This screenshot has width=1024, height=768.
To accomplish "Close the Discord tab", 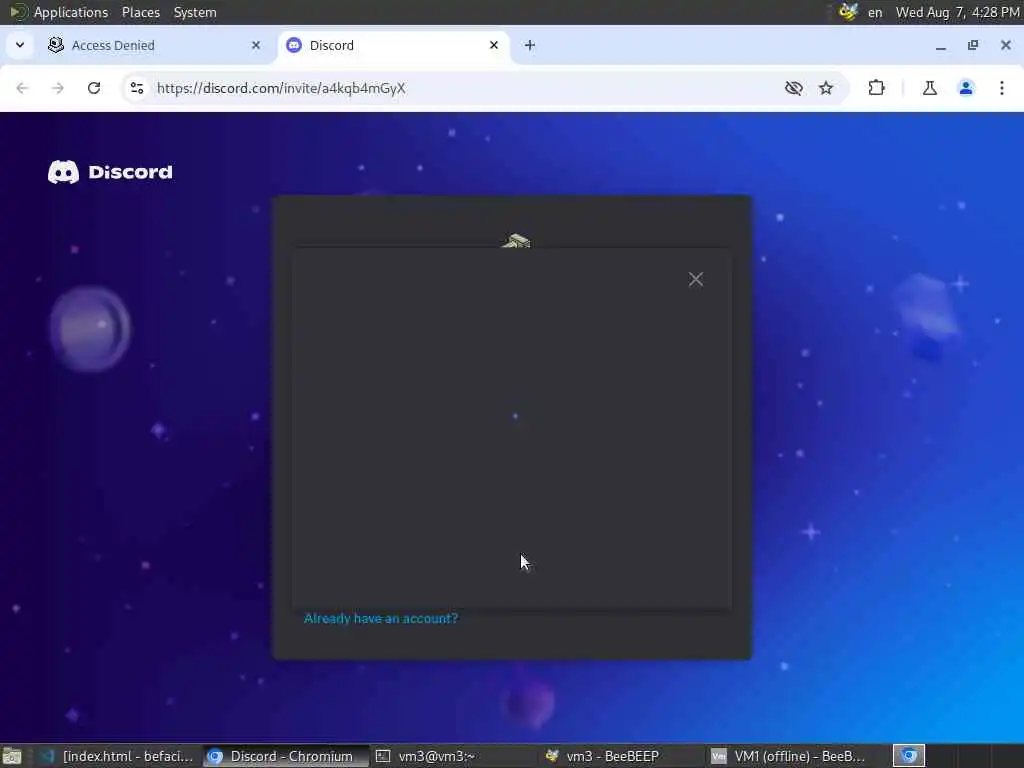I will coord(494,45).
